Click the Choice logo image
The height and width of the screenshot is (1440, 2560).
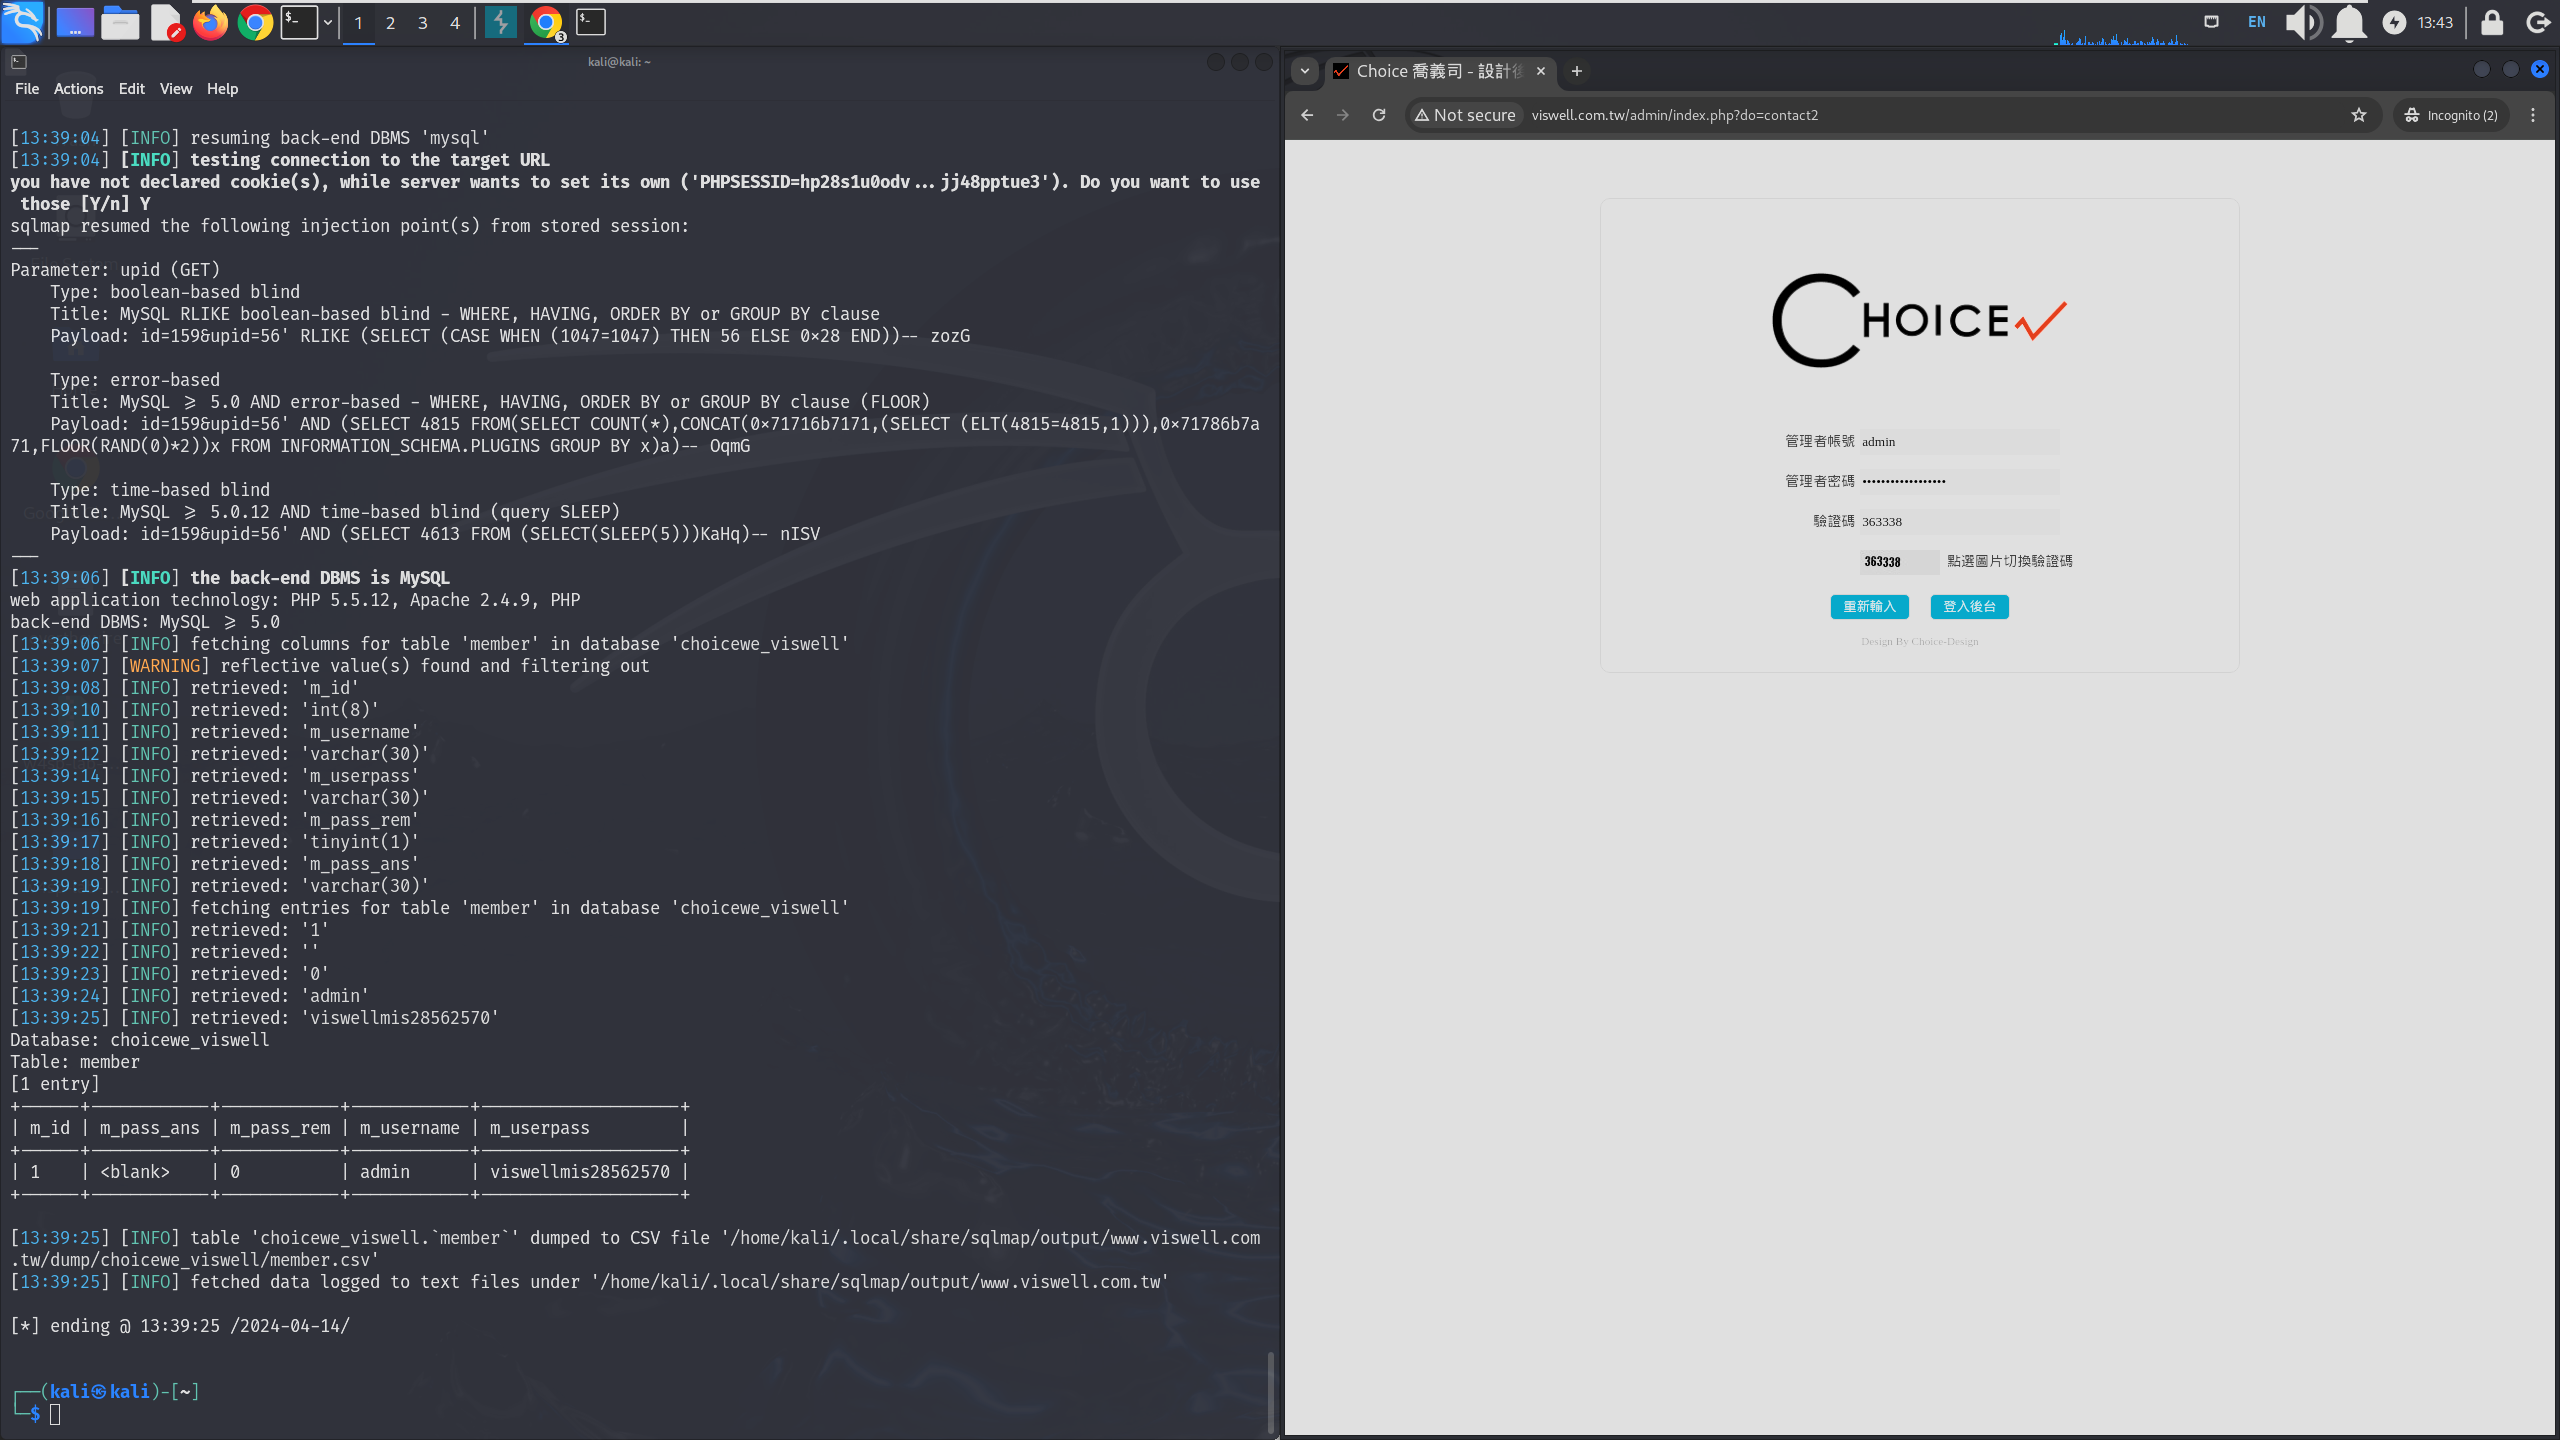(1919, 320)
